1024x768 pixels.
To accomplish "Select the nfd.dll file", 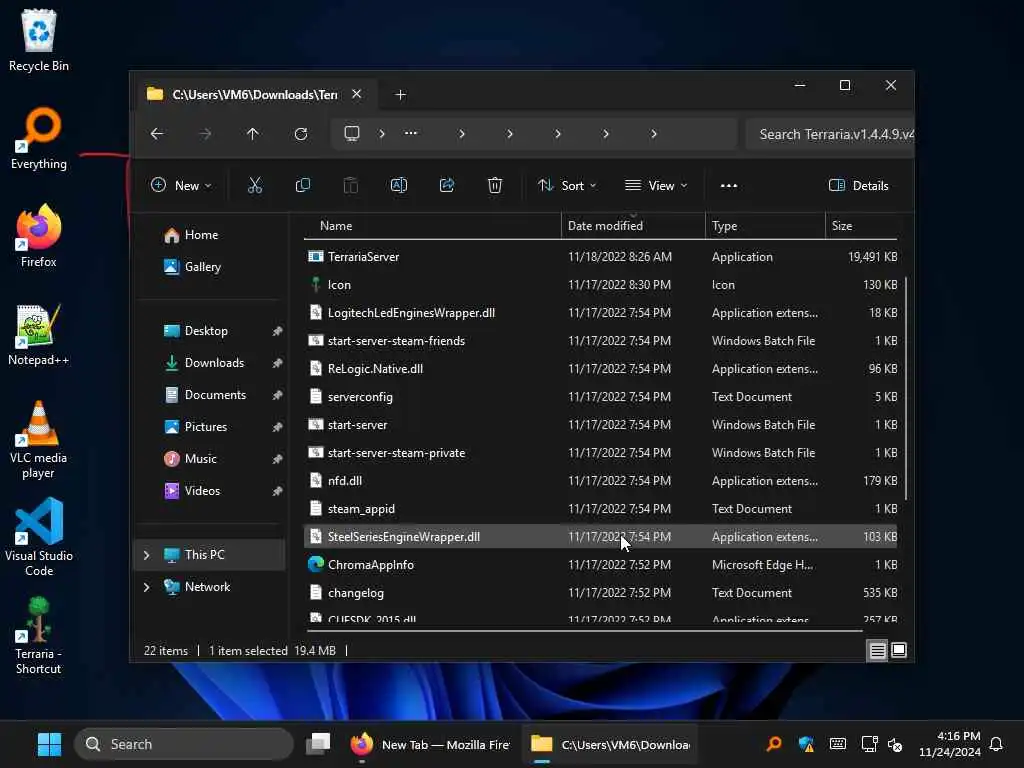I will [600, 481].
